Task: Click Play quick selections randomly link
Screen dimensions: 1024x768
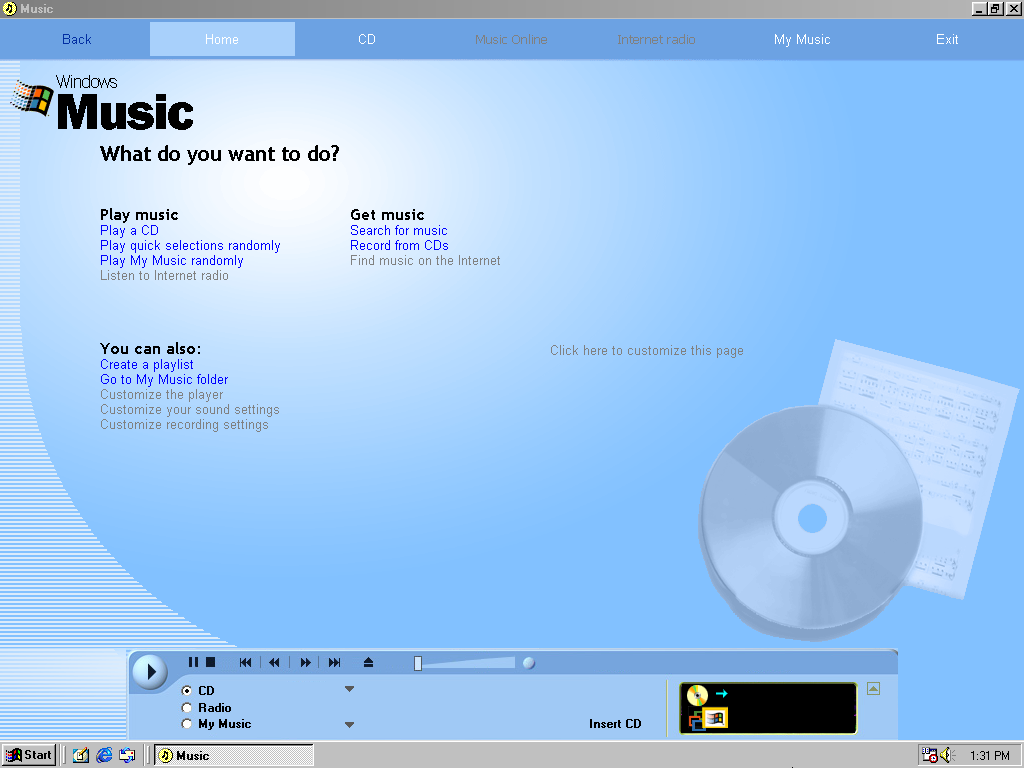Action: pyautogui.click(x=190, y=246)
